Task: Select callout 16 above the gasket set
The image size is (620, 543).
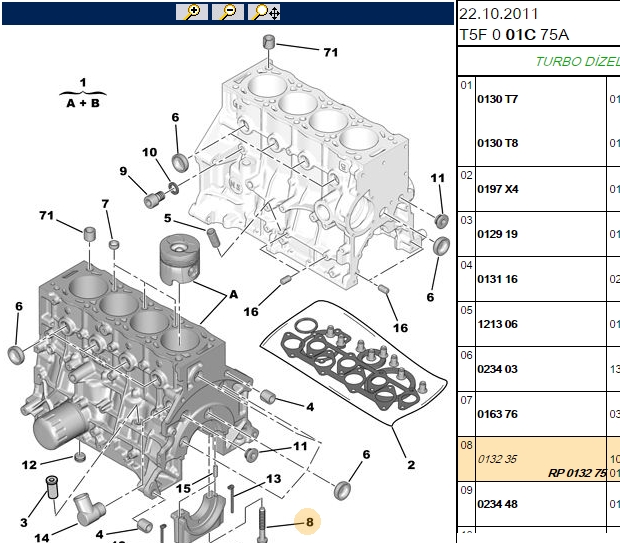Action: pyautogui.click(x=400, y=328)
